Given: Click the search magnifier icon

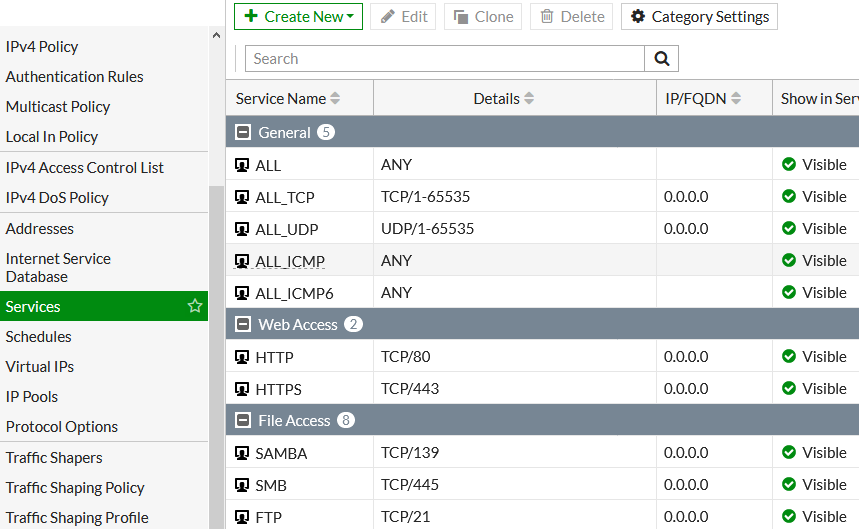Looking at the screenshot, I should pos(661,59).
